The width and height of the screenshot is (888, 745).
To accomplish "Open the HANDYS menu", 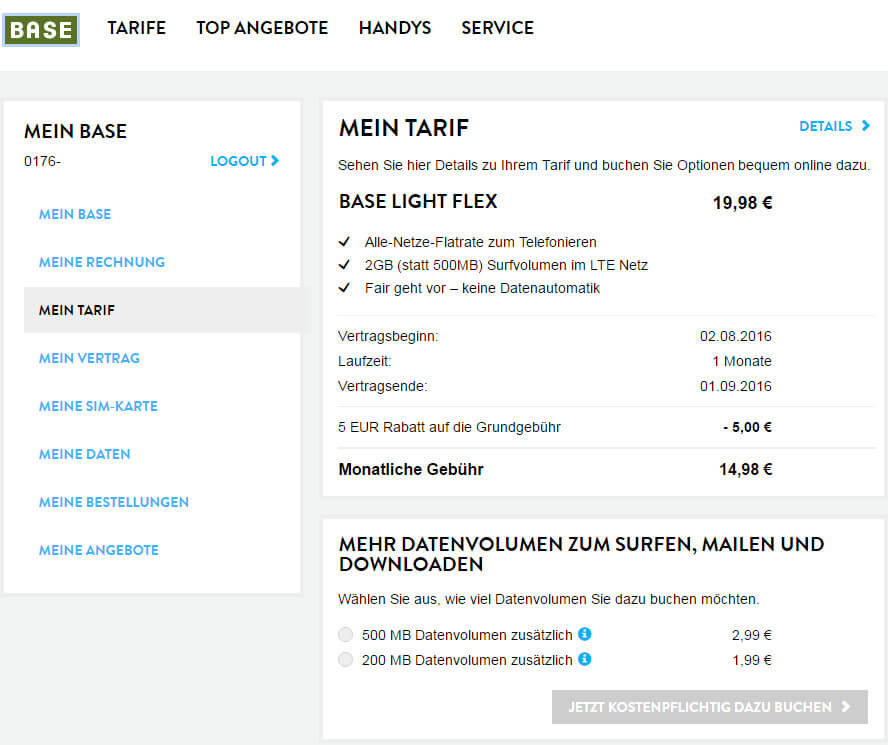I will [x=395, y=28].
